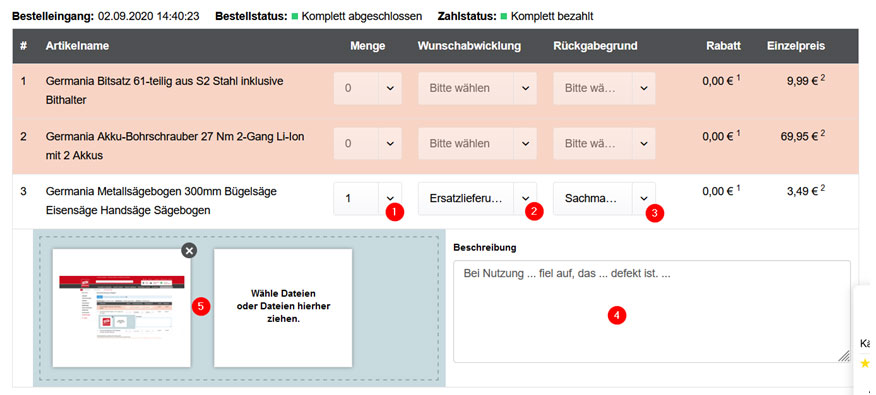Click the green Zahlstatus indicator square
Screen dimensions: 876x395
[503, 17]
